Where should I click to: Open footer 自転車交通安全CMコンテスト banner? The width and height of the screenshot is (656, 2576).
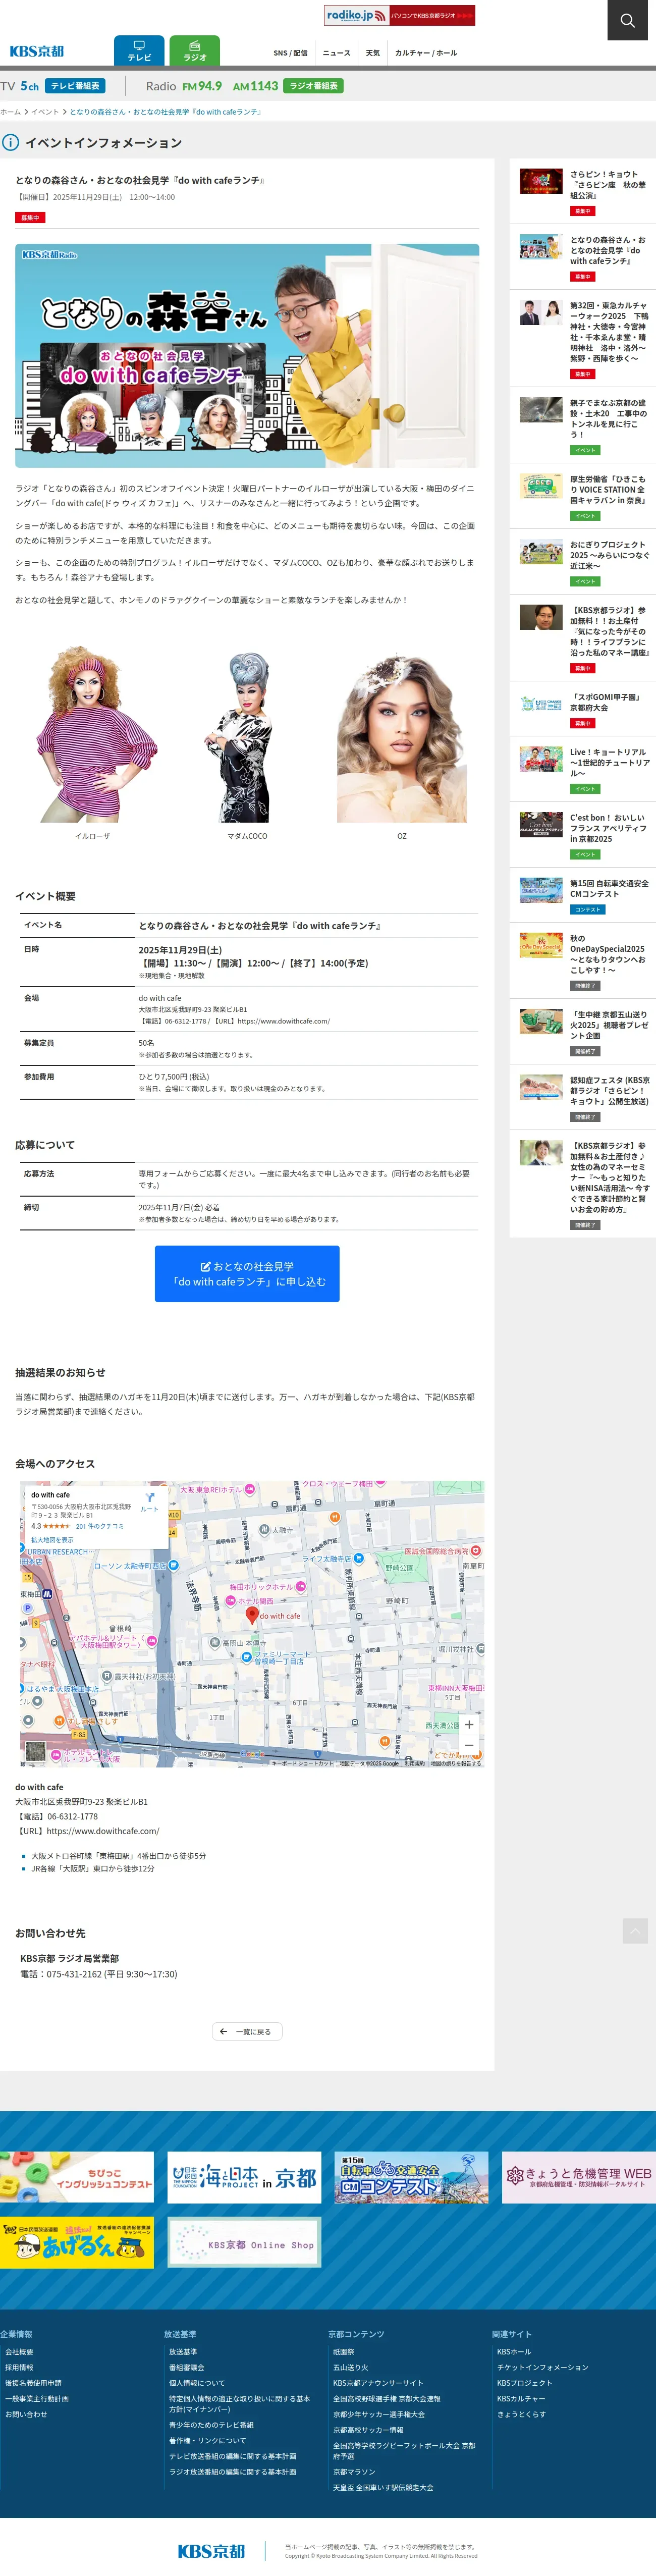coord(411,2177)
